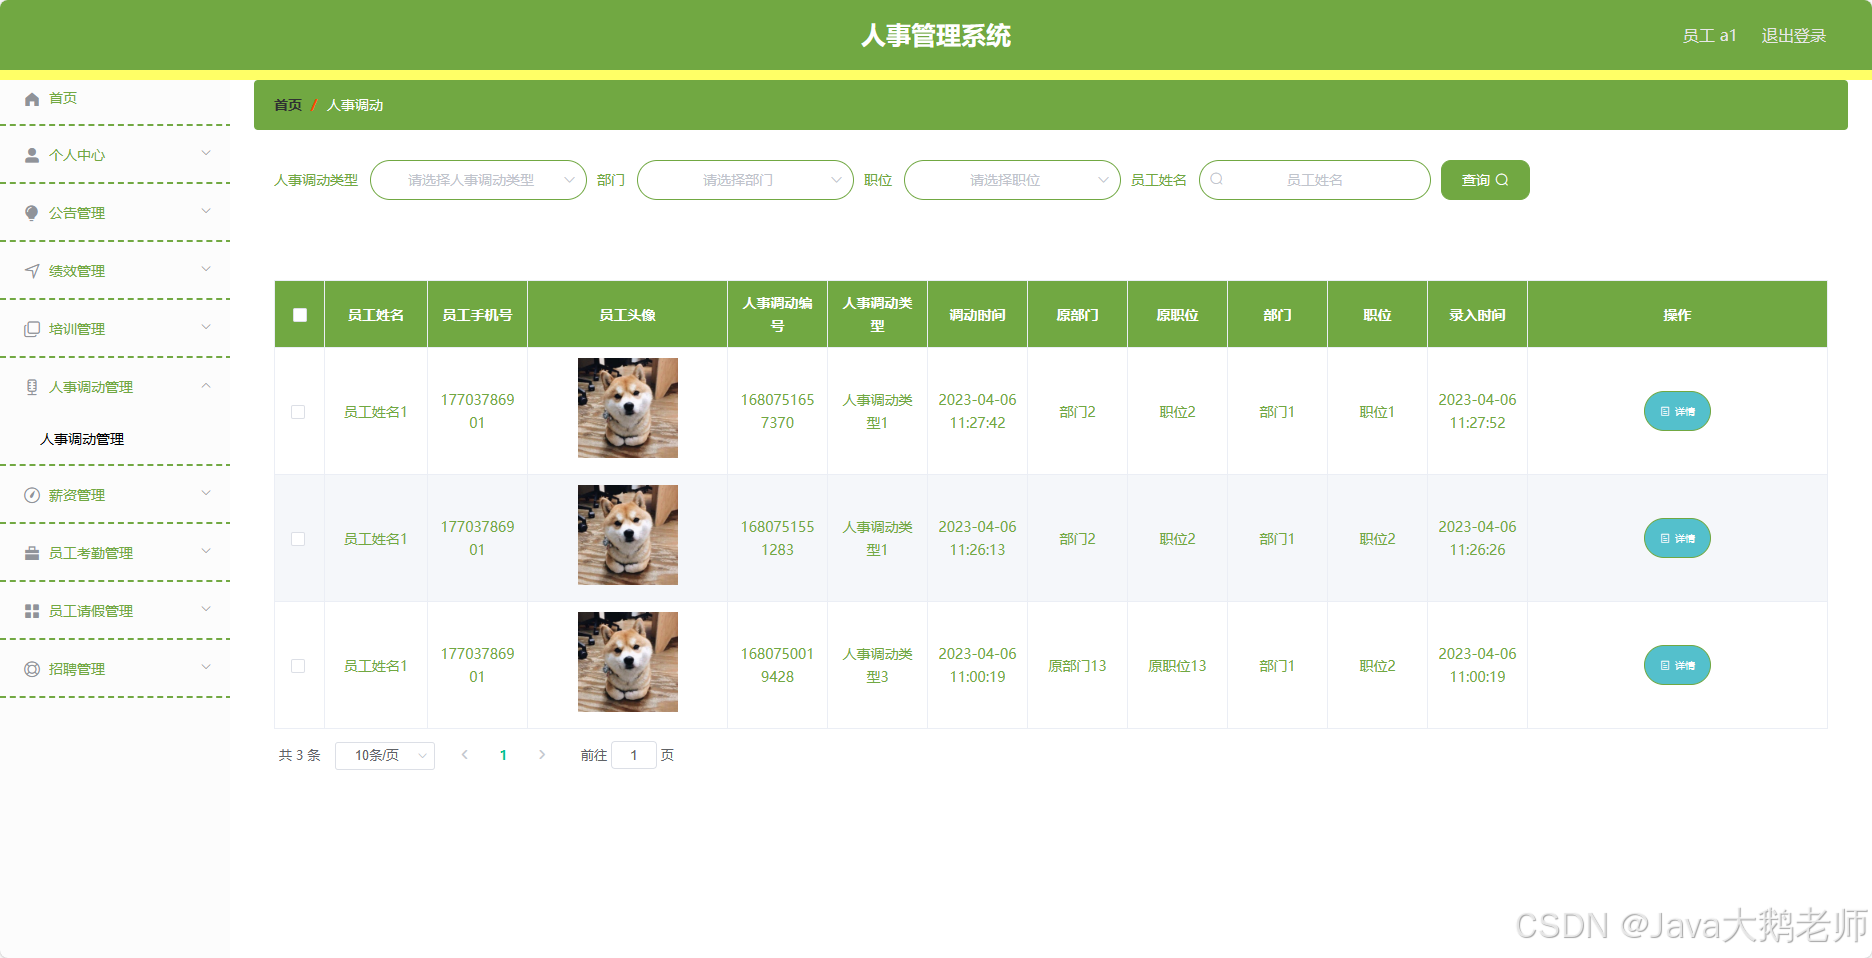The image size is (1872, 958).
Task: Click the paper-plane icon next to 绩效管理
Action: click(x=32, y=271)
